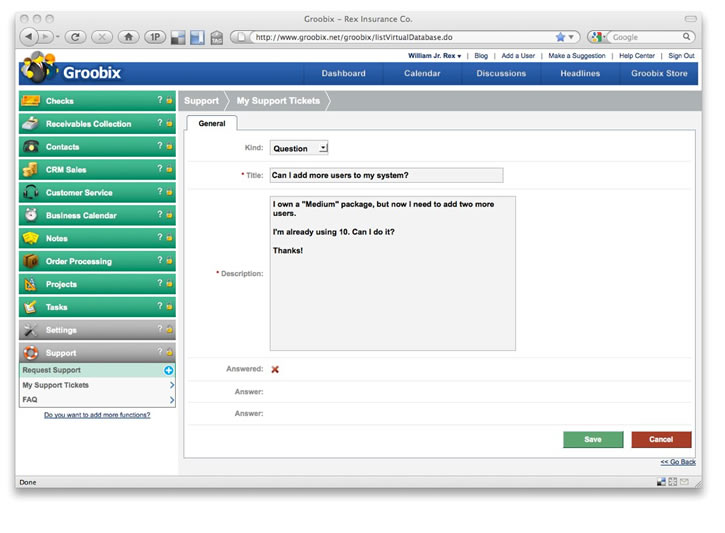Bookmark this page with the star icon
This screenshot has height=533, width=725.
(560, 37)
